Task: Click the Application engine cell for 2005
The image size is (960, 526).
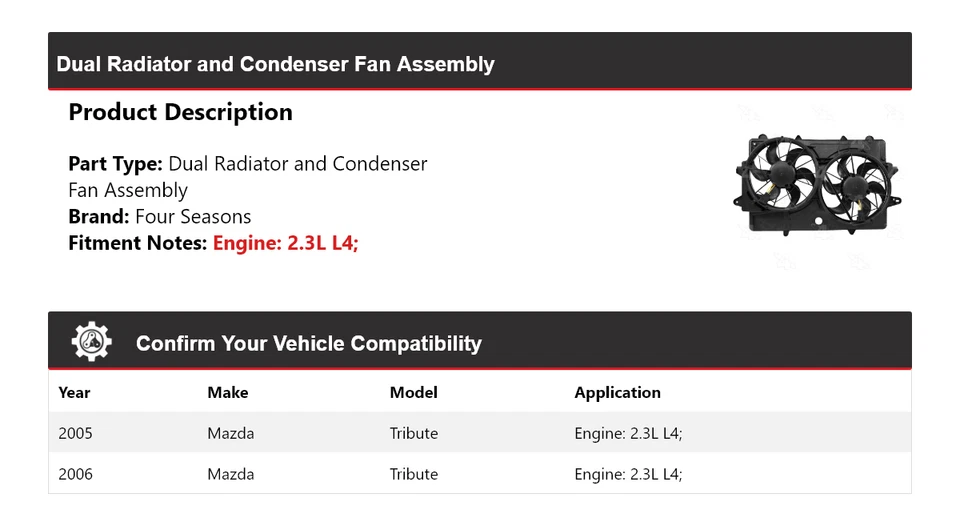Action: tap(628, 433)
